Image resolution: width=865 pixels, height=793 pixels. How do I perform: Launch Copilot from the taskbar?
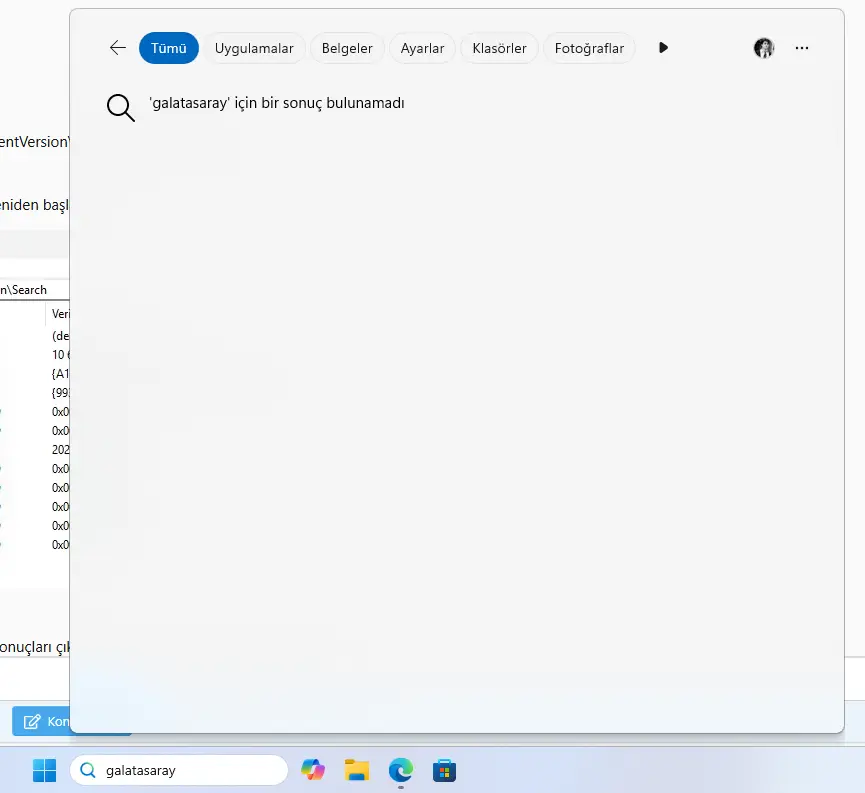tap(313, 770)
